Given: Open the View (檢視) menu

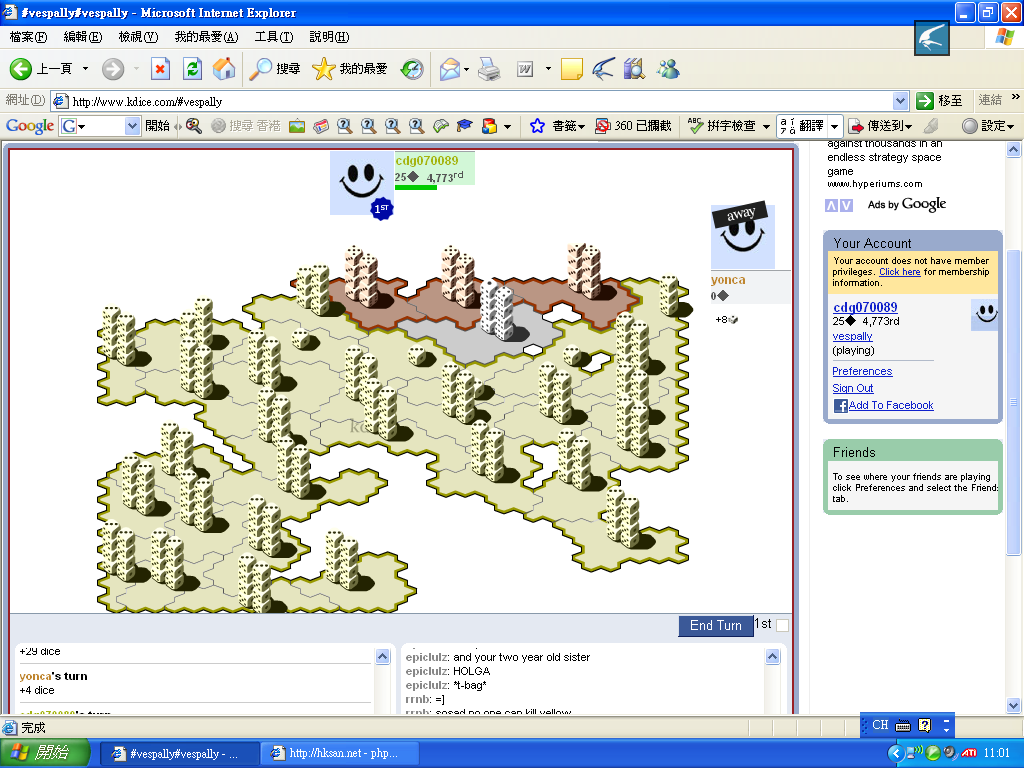Looking at the screenshot, I should coord(138,37).
